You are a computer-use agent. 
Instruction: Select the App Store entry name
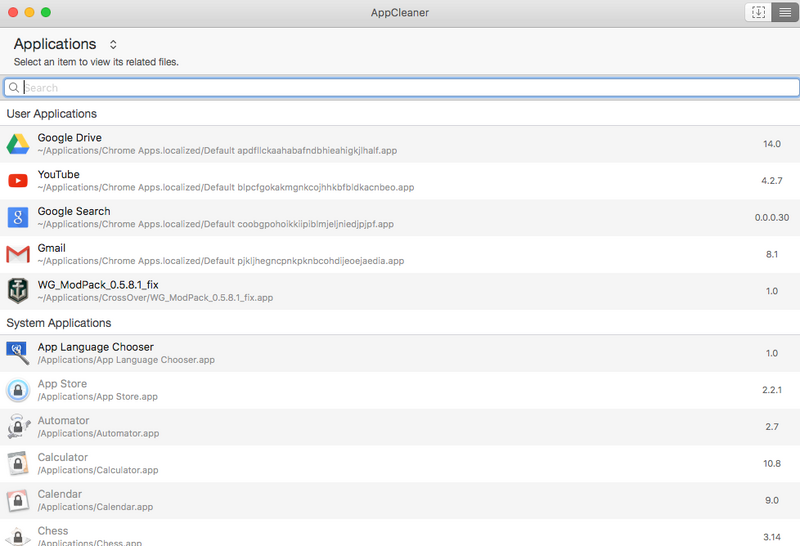pyautogui.click(x=62, y=384)
